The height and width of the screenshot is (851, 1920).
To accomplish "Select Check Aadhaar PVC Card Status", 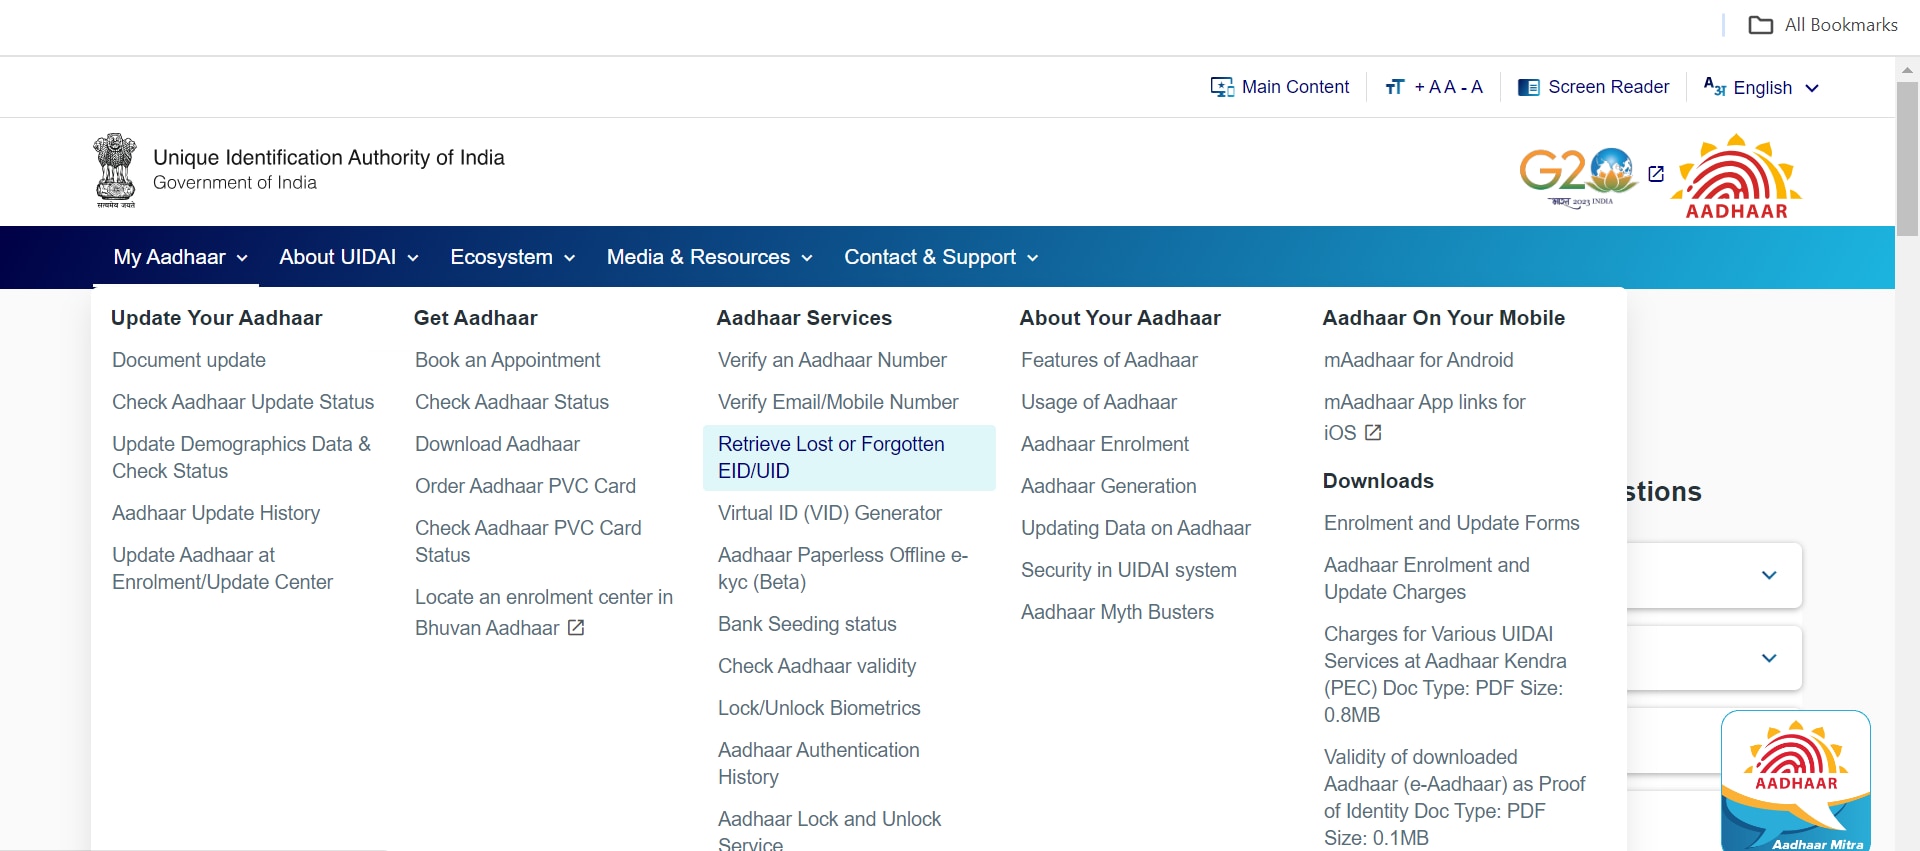I will coord(528,541).
